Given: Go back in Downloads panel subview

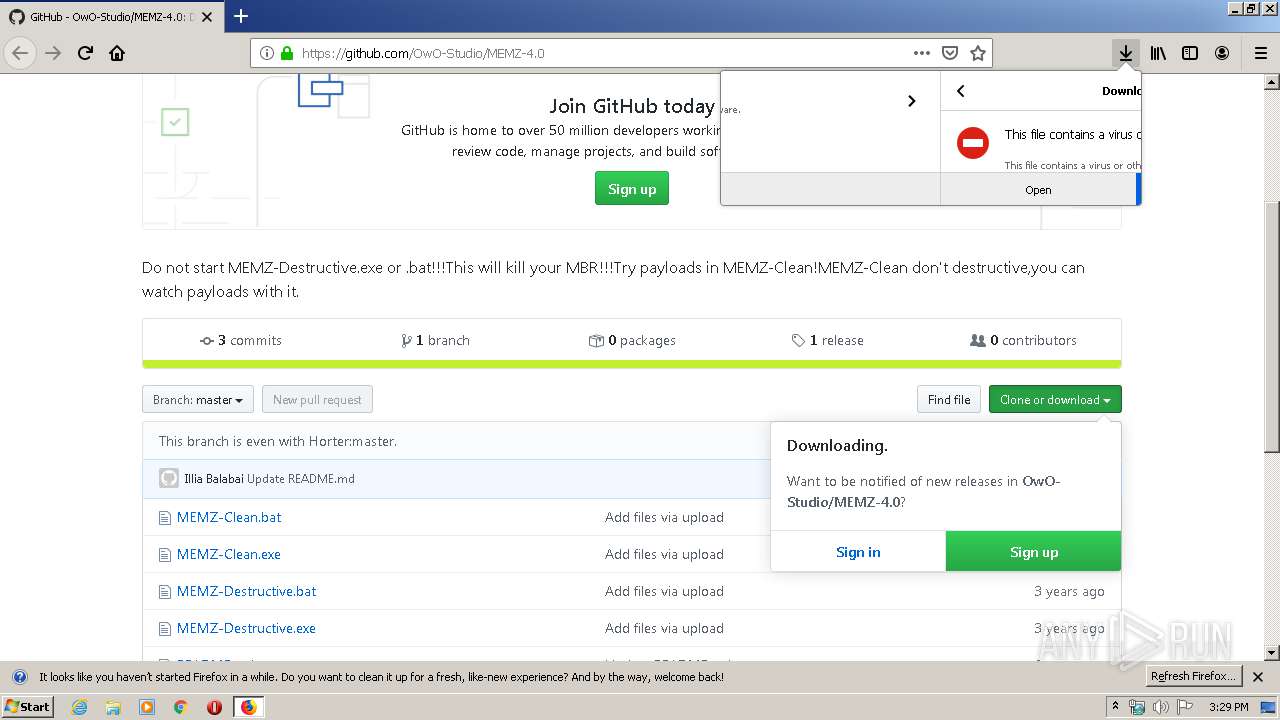Looking at the screenshot, I should pyautogui.click(x=961, y=91).
